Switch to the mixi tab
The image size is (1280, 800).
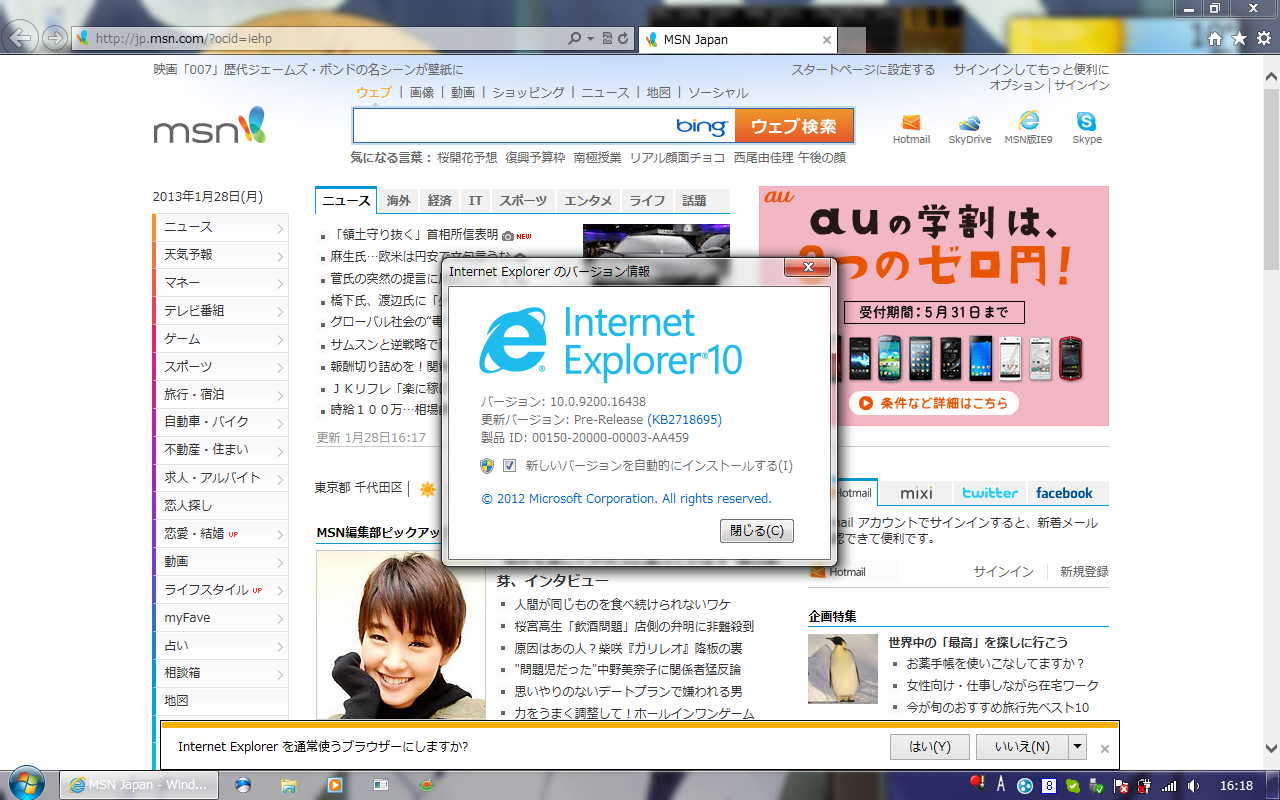(916, 492)
